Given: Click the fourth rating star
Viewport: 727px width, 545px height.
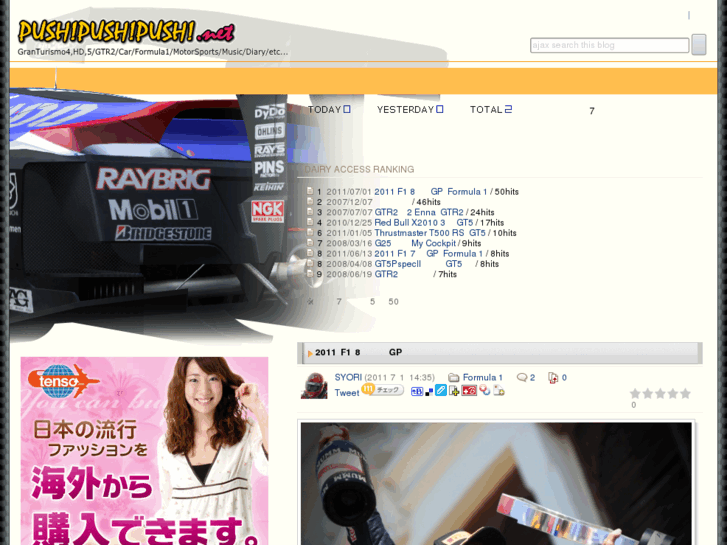Looking at the screenshot, I should [673, 394].
